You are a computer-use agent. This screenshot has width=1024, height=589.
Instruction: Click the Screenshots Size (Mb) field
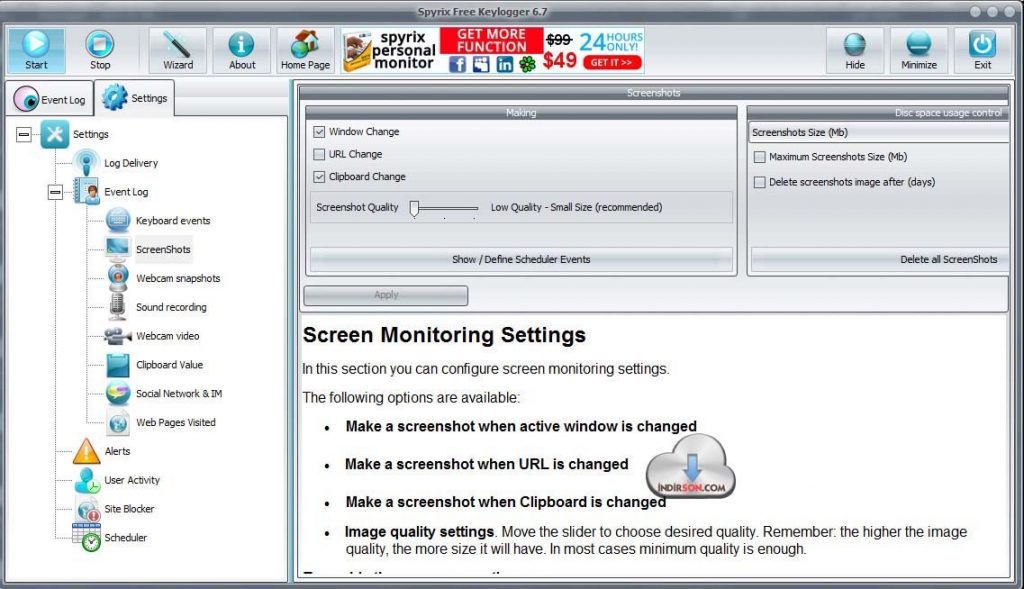(x=878, y=133)
